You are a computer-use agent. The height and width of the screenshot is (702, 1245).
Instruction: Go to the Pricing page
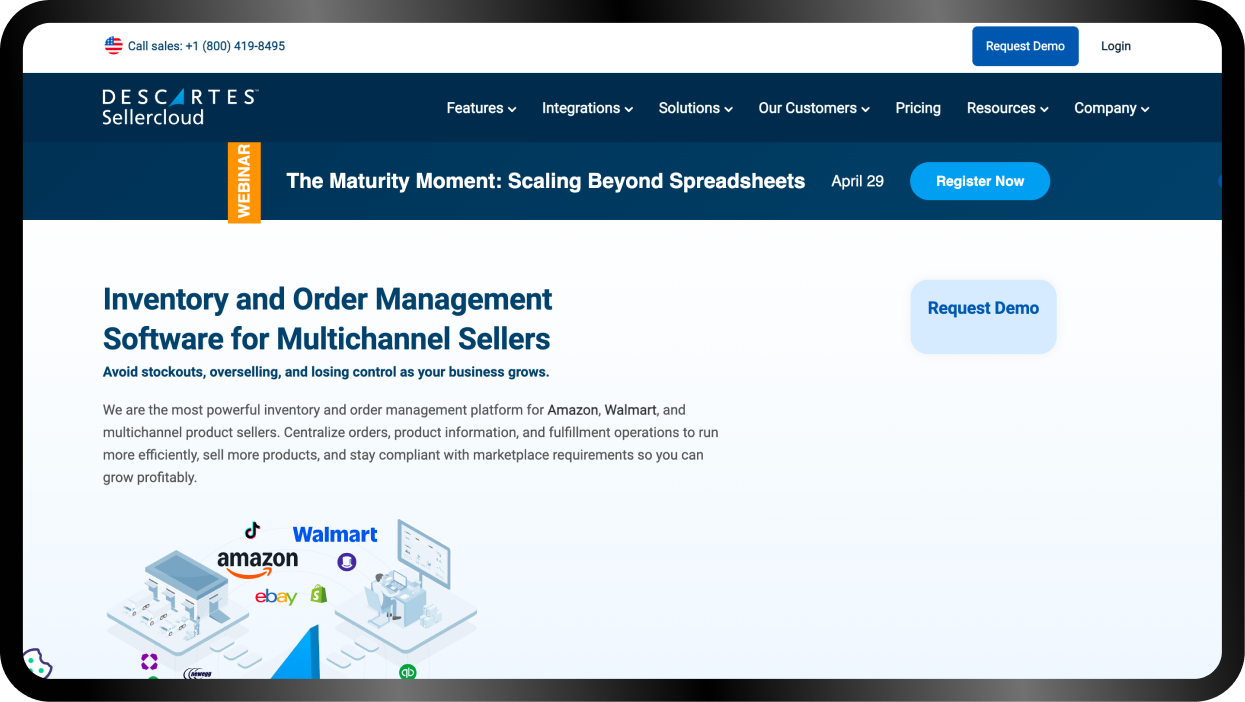pos(918,108)
